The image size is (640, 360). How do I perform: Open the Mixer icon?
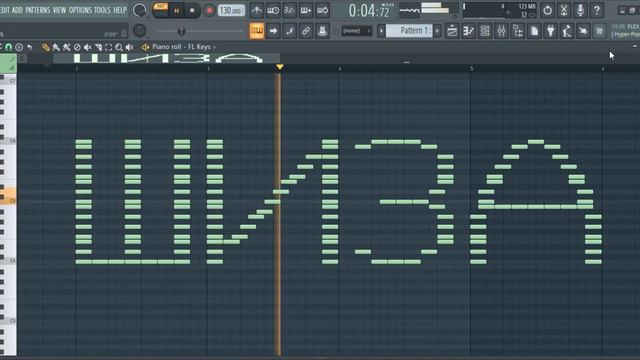(x=501, y=31)
